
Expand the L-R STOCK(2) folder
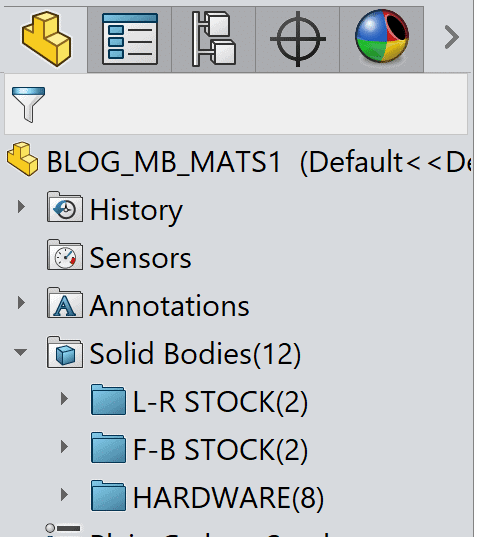(64, 399)
